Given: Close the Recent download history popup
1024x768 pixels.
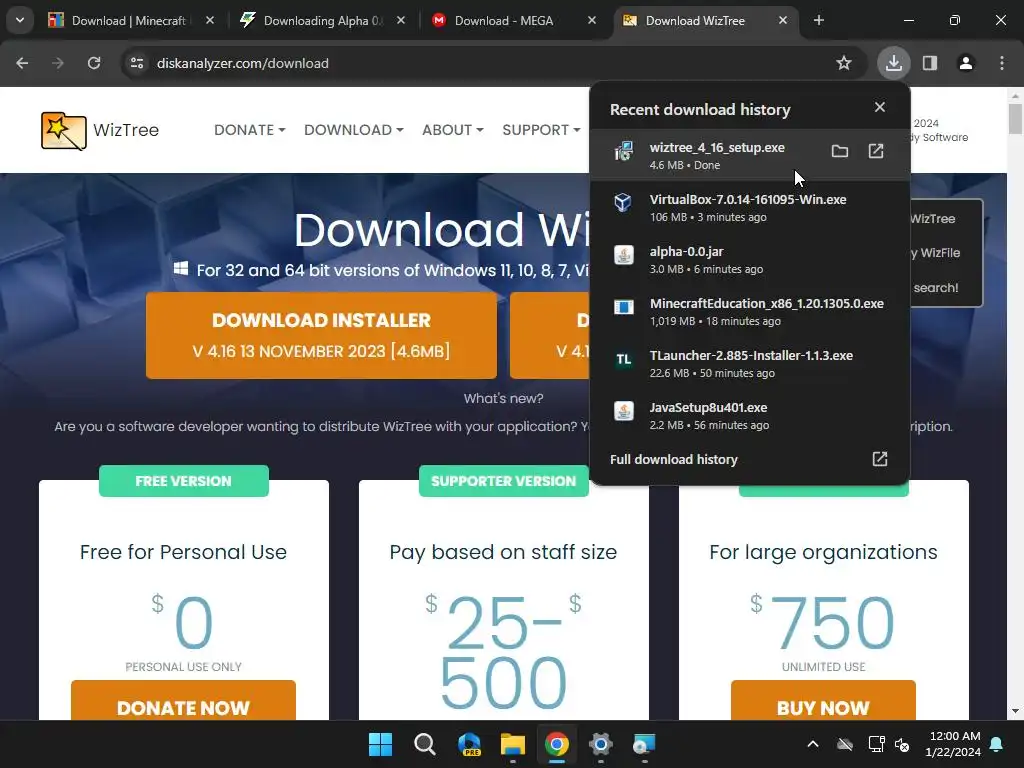Looking at the screenshot, I should (880, 107).
